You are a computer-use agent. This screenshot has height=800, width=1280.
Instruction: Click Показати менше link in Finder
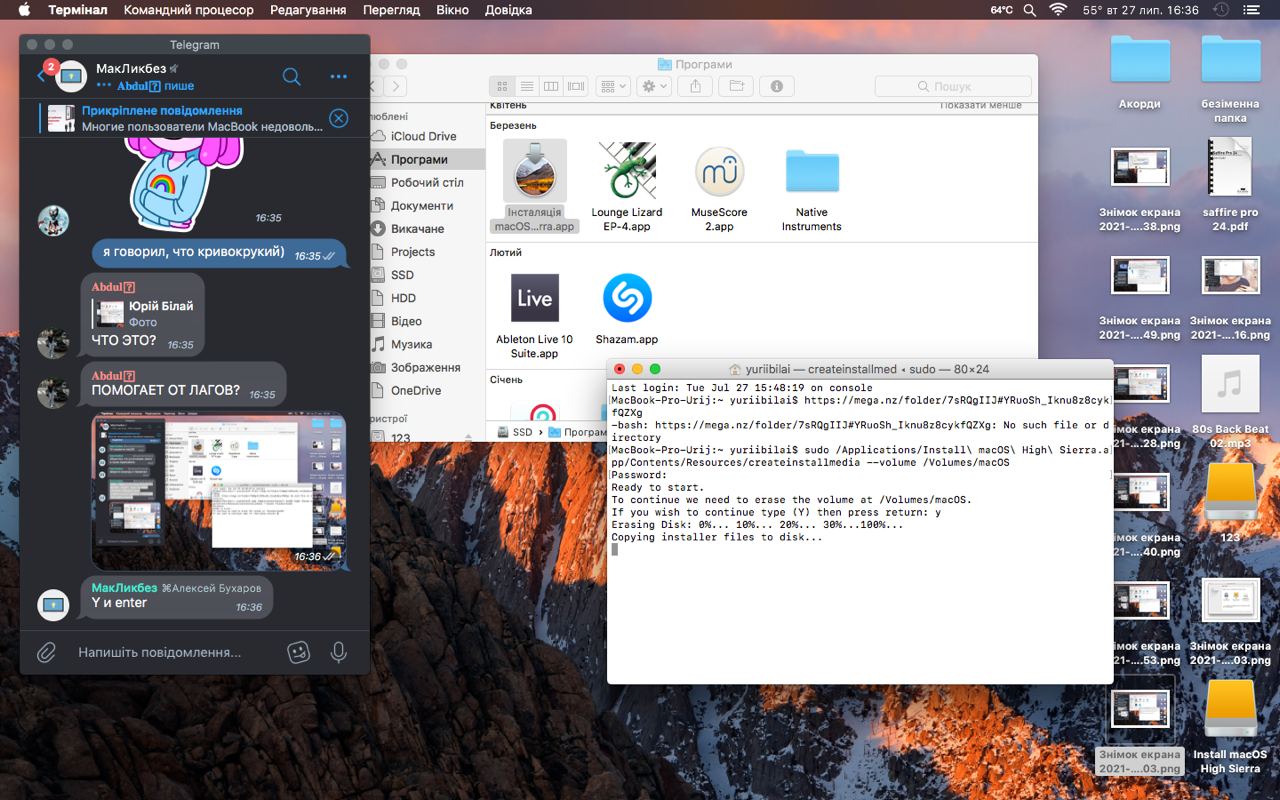[x=980, y=105]
